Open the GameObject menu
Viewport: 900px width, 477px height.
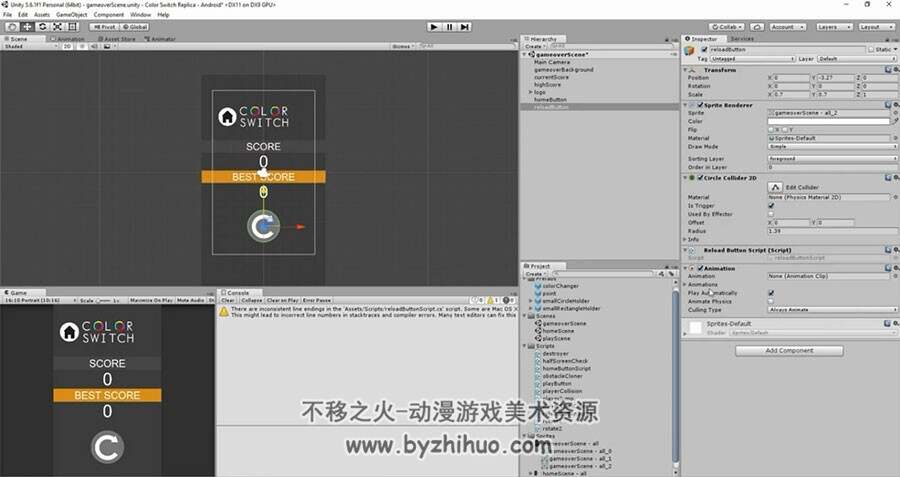coord(72,14)
